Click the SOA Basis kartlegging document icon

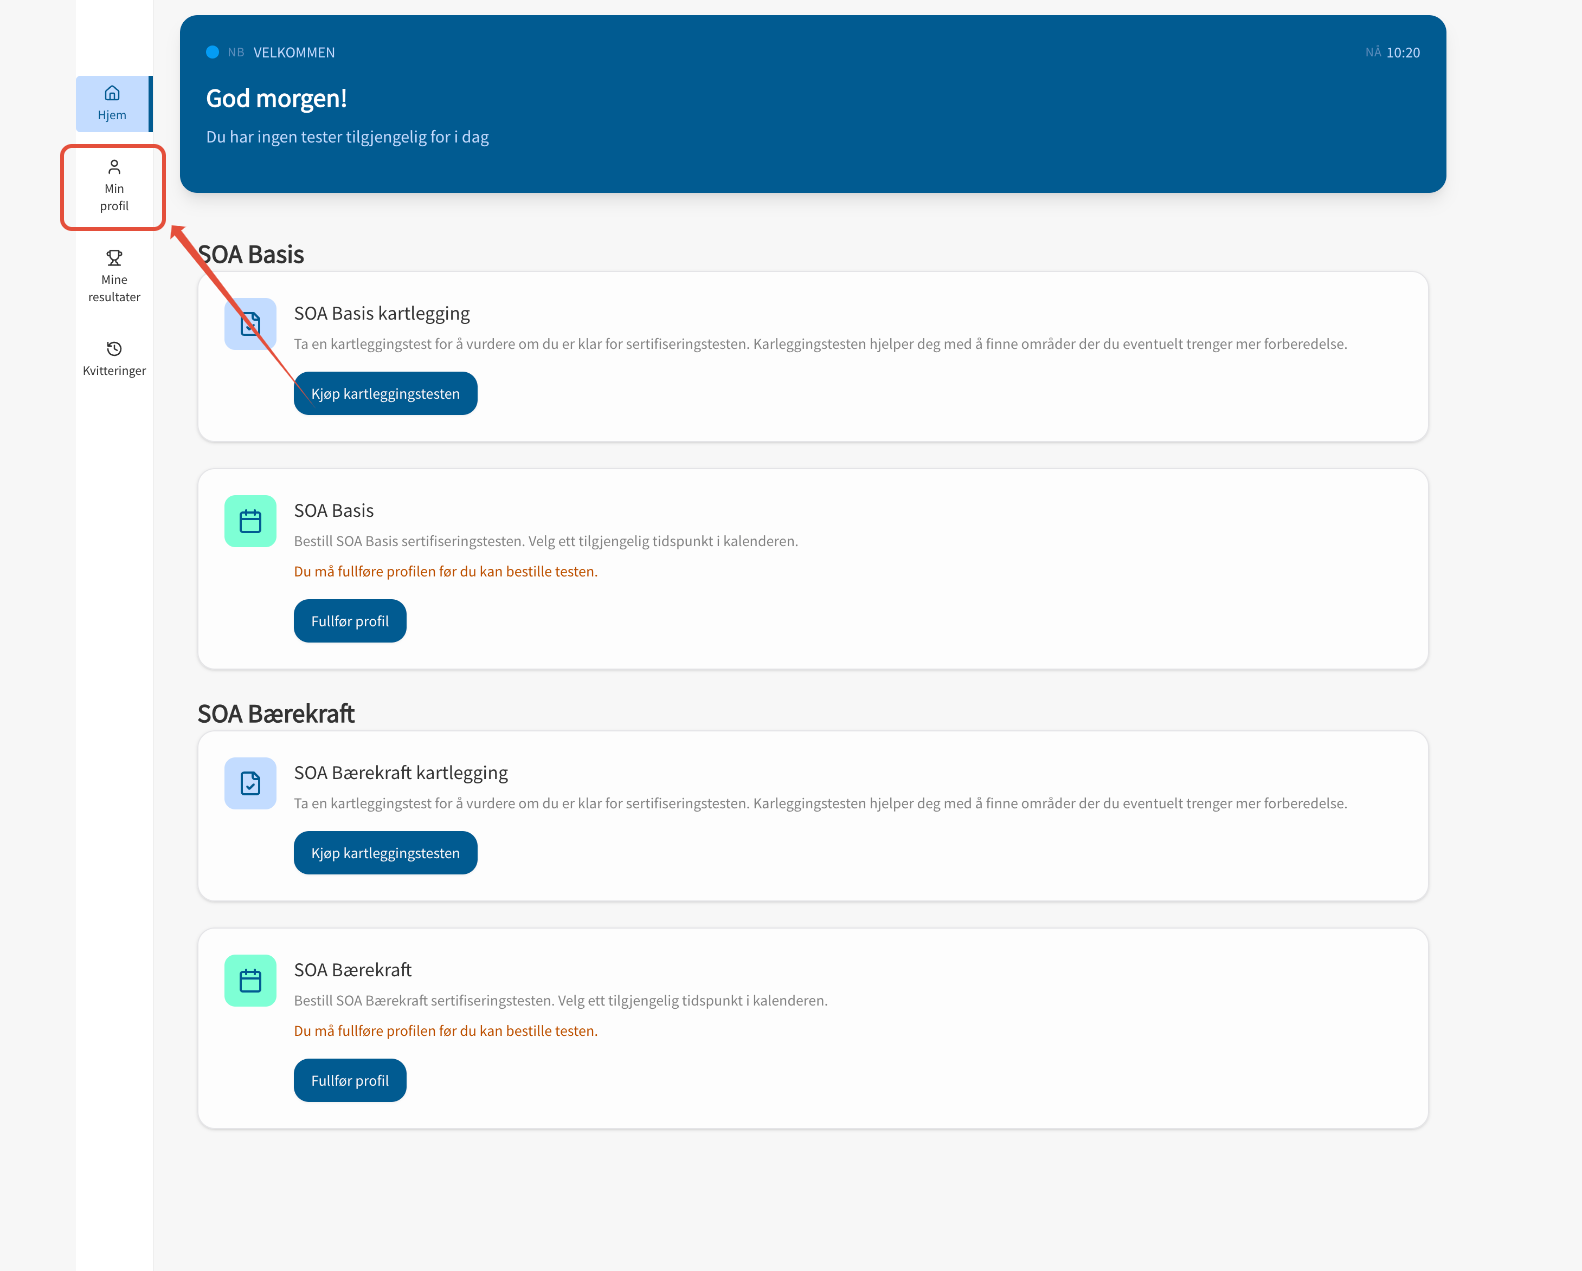[250, 324]
